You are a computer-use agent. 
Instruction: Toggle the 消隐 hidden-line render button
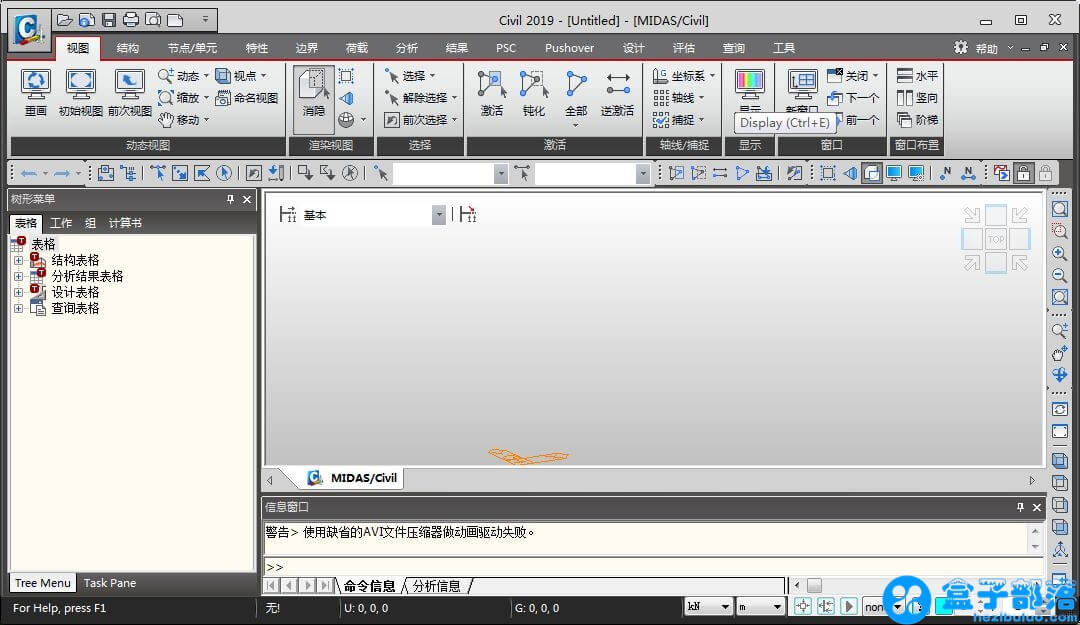[x=314, y=93]
